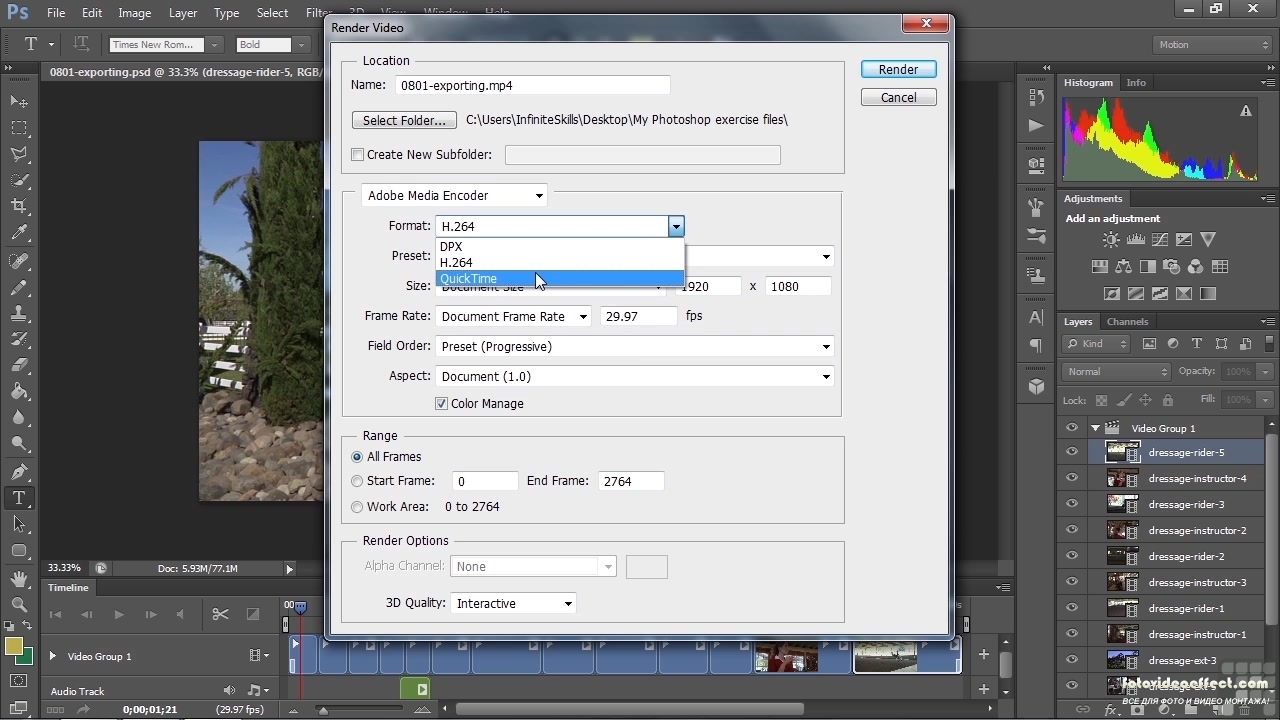Collapse Video Group 1 in Layers panel
1280x720 pixels.
(x=1095, y=428)
